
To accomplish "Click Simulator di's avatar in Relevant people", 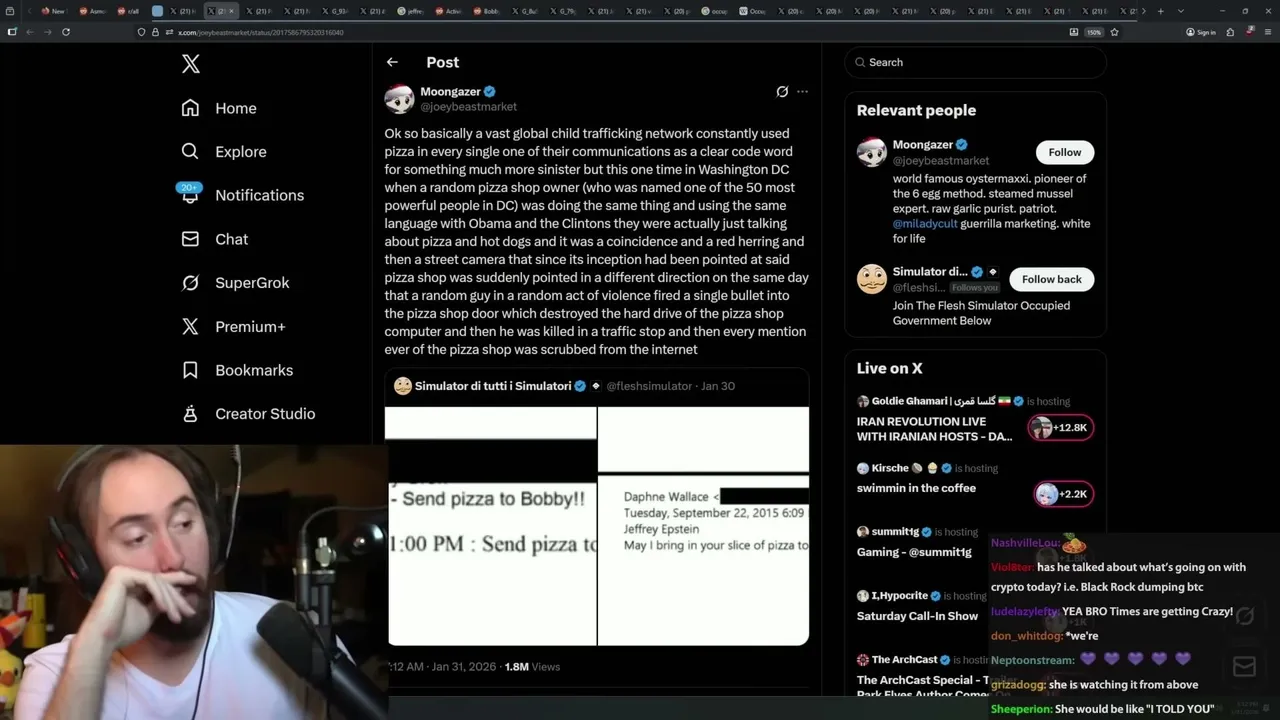I will pos(872,279).
